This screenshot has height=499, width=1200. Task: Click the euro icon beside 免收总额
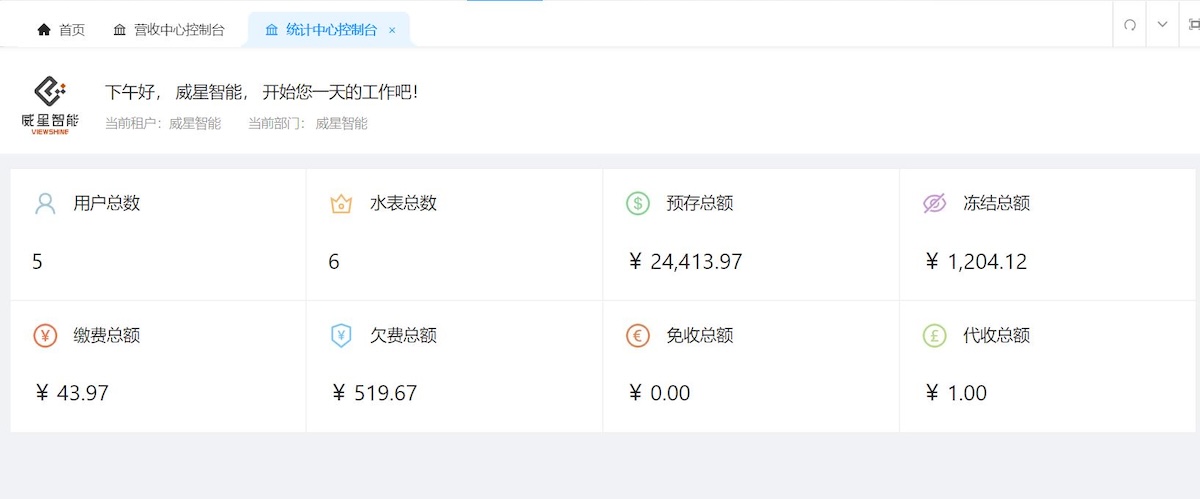click(638, 336)
